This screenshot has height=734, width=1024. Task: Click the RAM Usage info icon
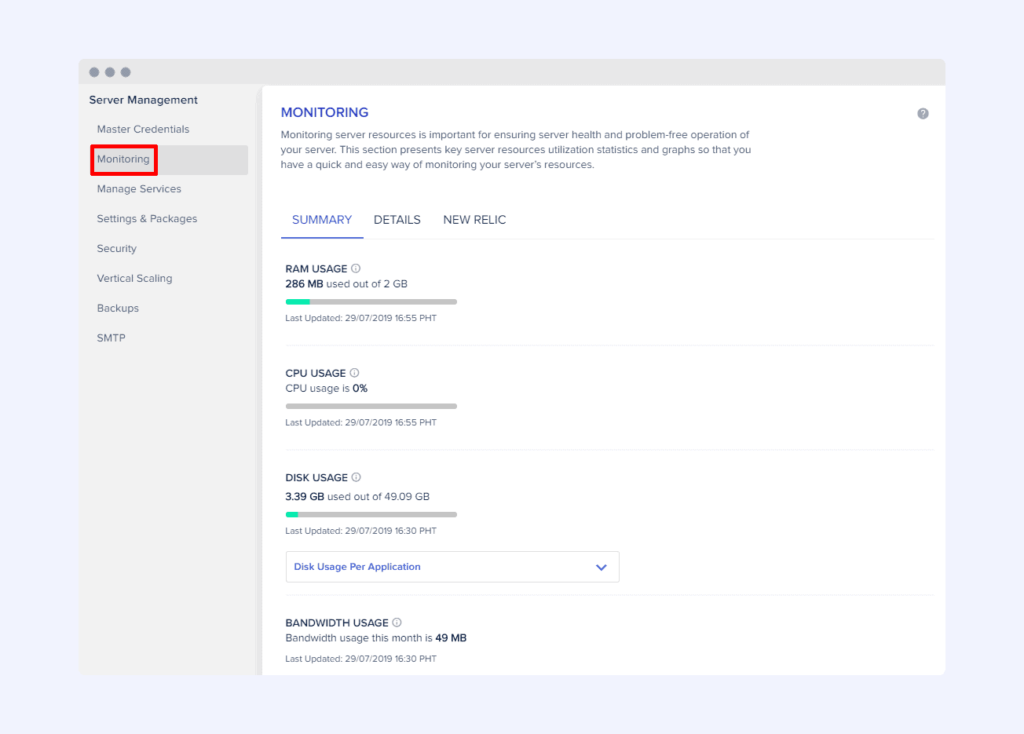point(356,268)
